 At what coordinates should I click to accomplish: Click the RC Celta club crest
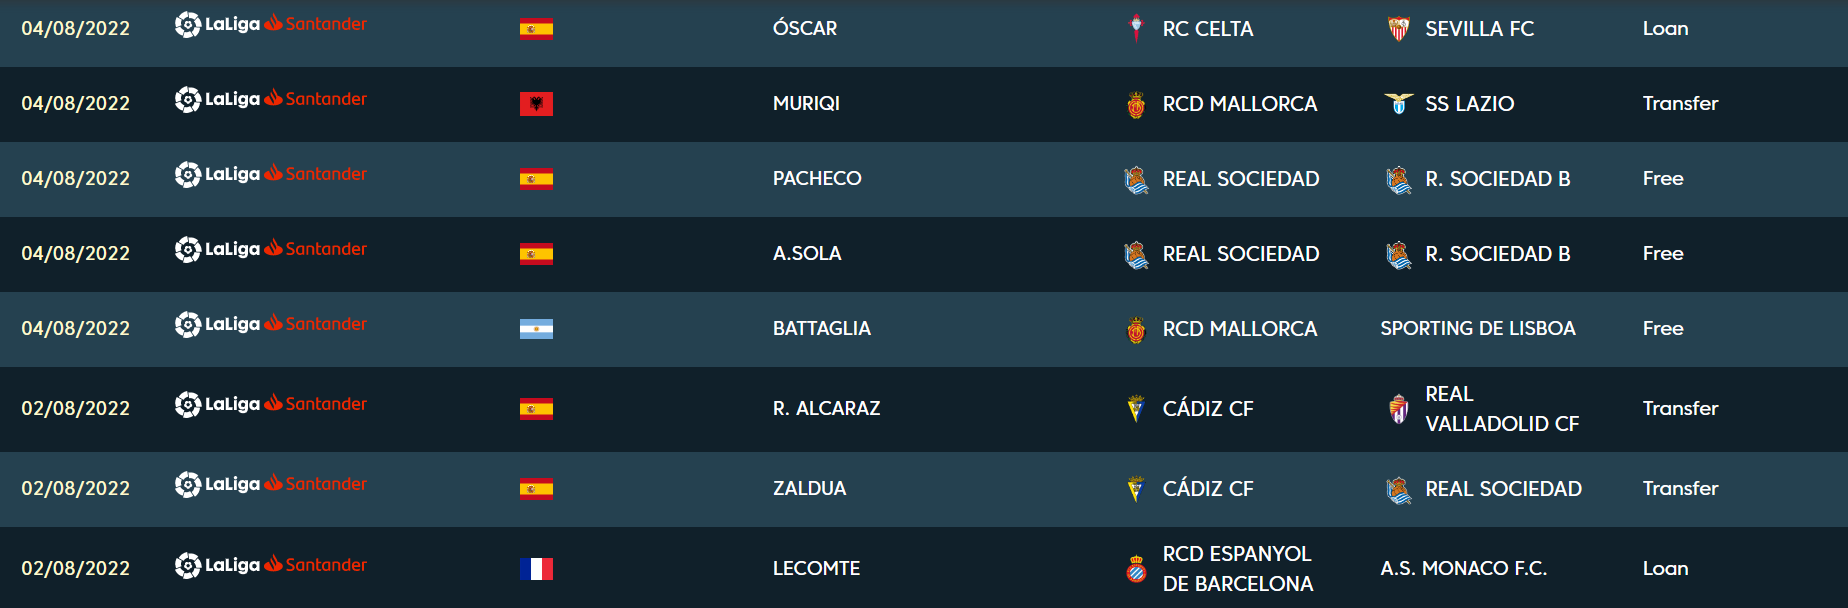pyautogui.click(x=1136, y=29)
